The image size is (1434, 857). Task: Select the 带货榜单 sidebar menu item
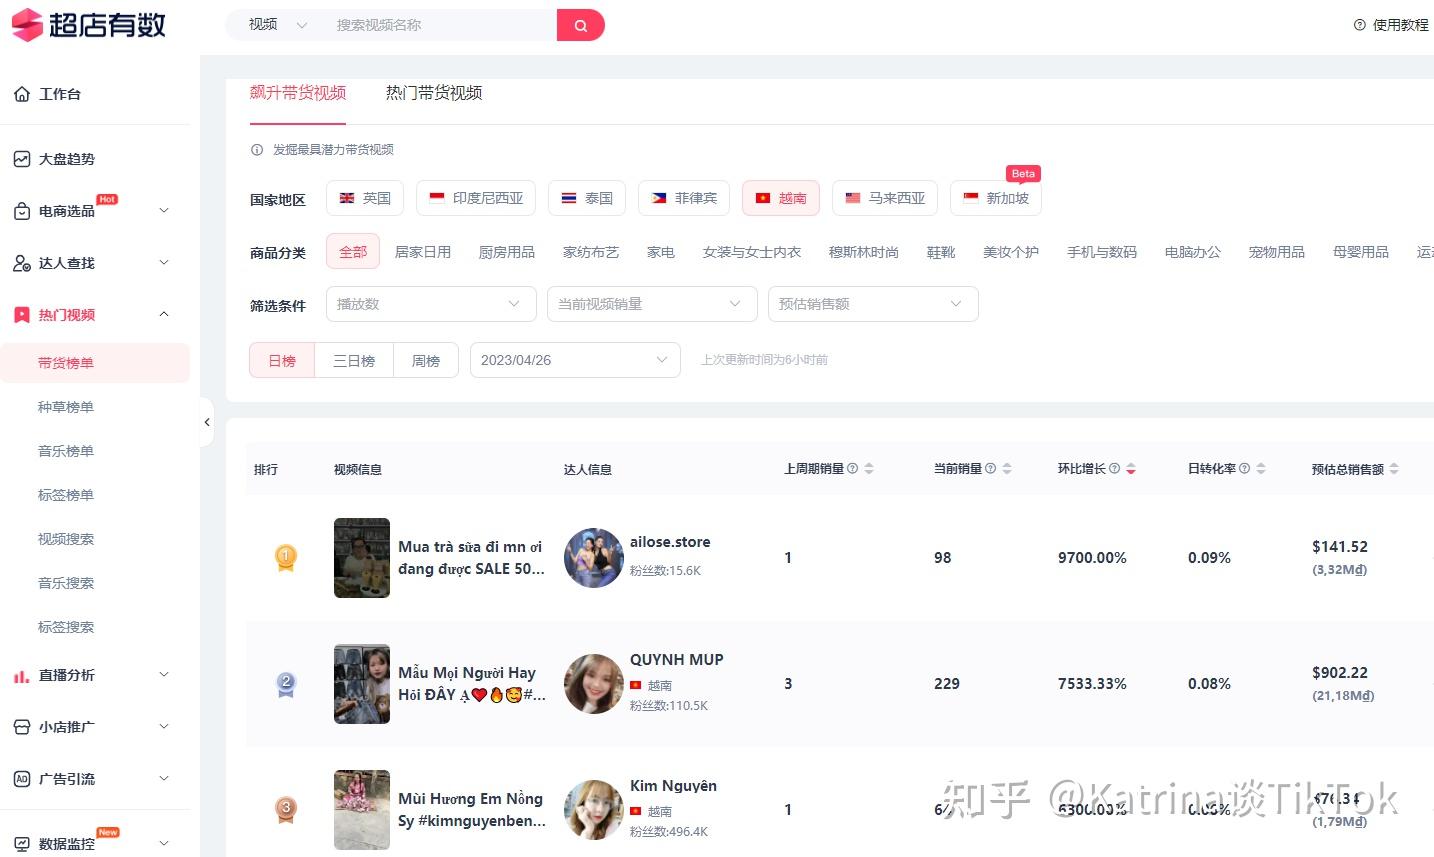click(x=65, y=362)
